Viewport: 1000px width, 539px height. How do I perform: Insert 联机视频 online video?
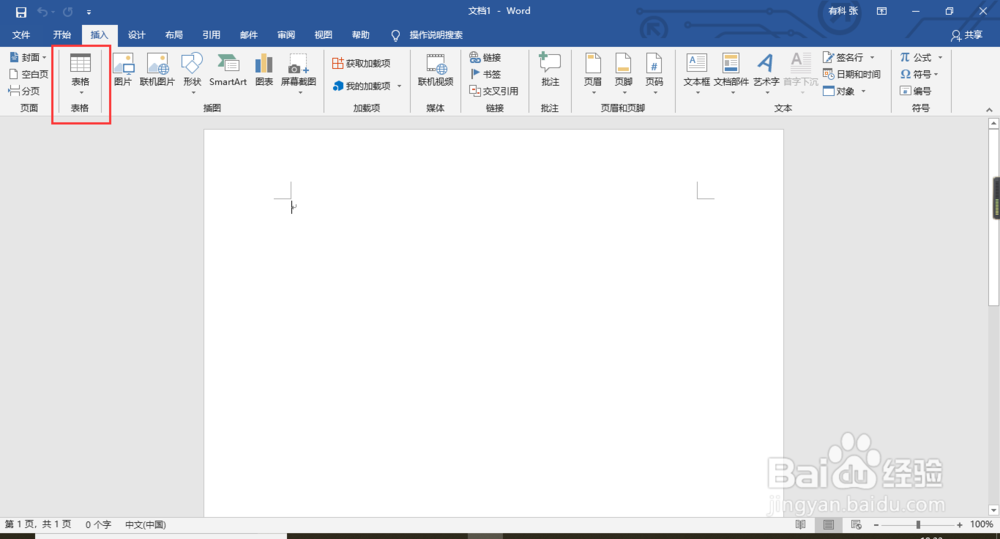[x=436, y=70]
